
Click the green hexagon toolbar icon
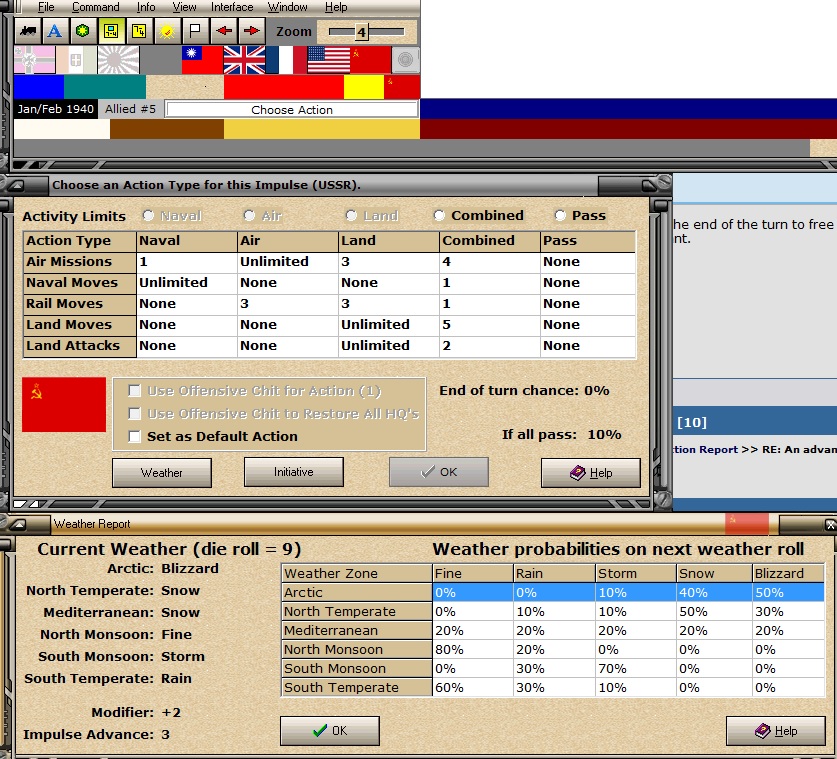click(x=82, y=31)
